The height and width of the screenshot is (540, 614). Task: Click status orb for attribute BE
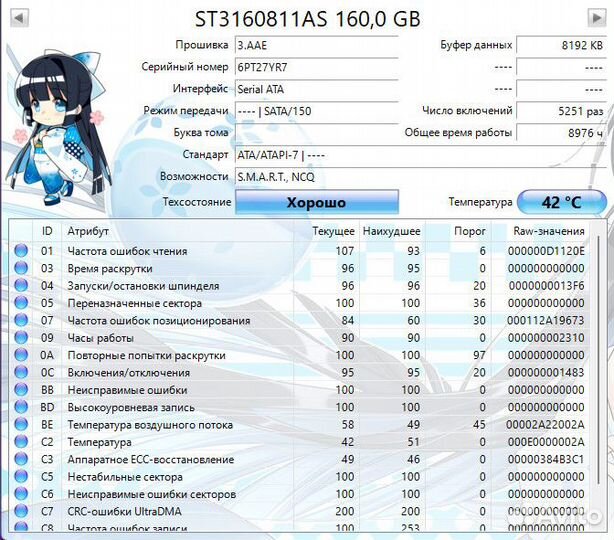point(21,424)
